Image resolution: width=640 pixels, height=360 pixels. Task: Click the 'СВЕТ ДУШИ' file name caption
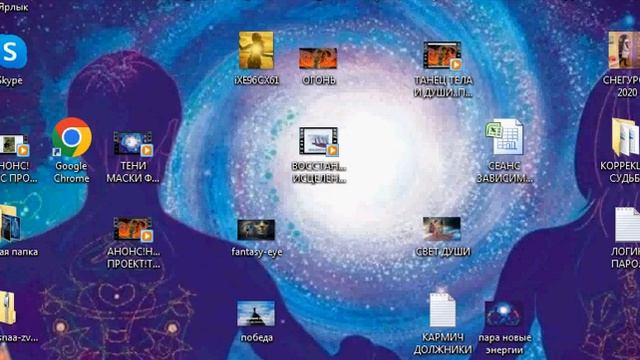443,252
